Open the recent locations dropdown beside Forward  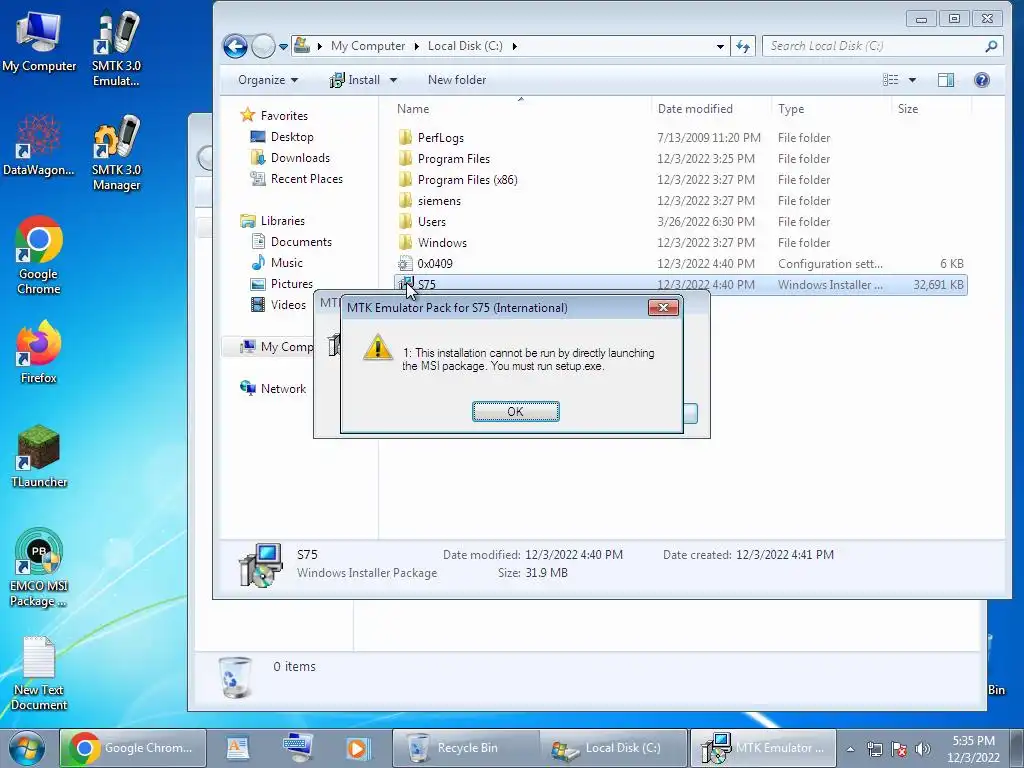click(x=283, y=46)
